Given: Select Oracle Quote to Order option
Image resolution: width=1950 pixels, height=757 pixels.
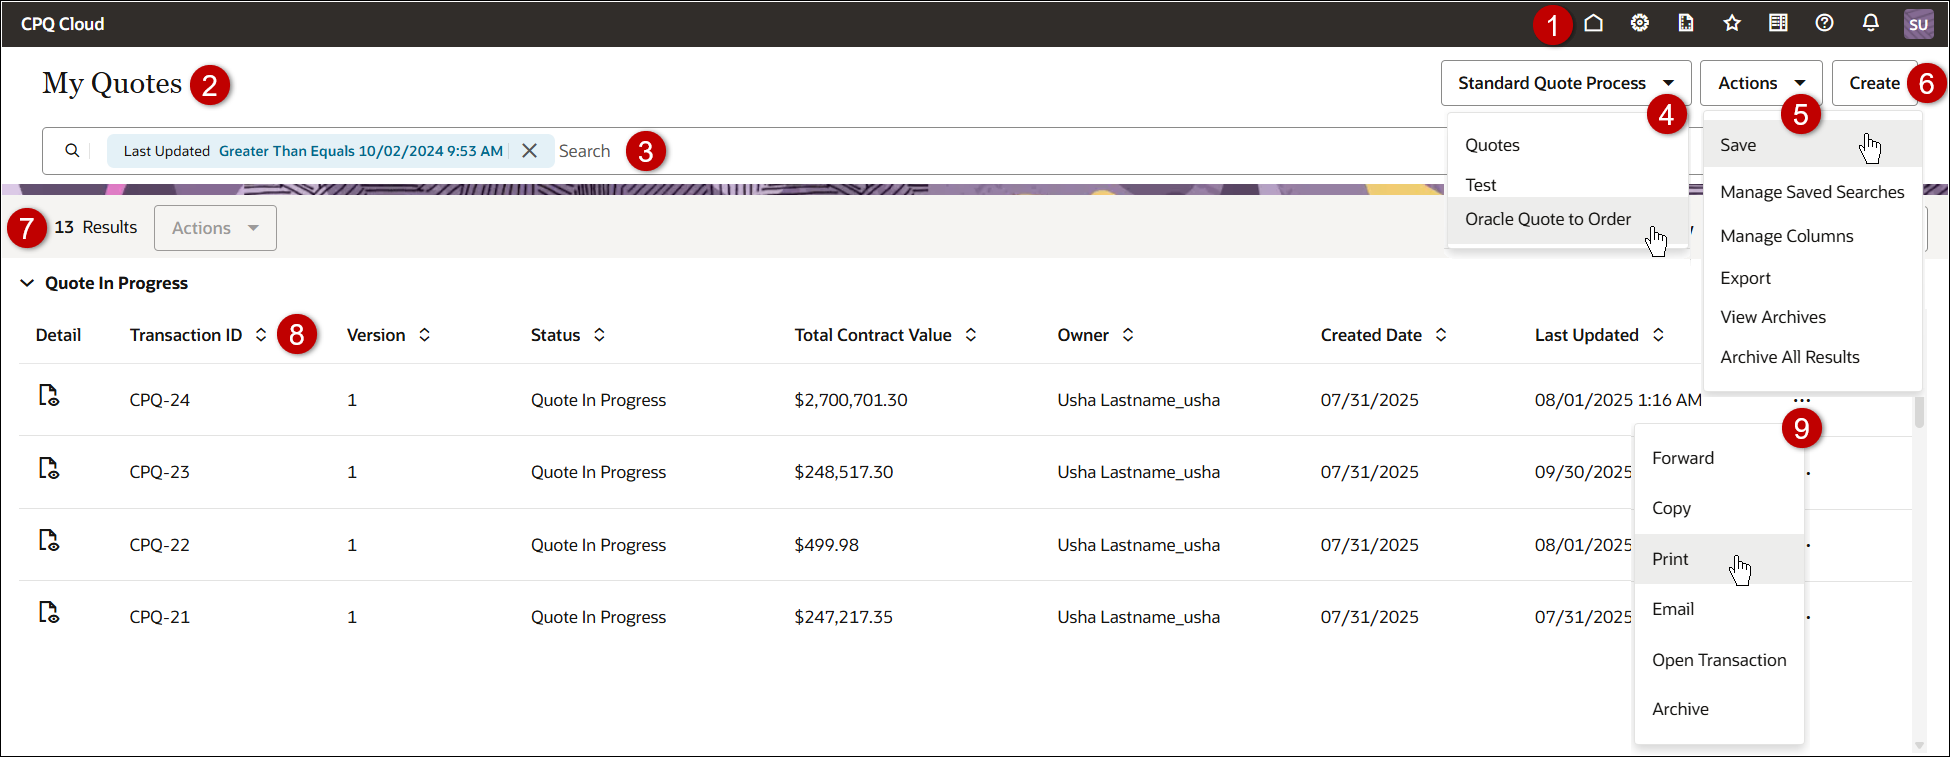Looking at the screenshot, I should coord(1547,219).
